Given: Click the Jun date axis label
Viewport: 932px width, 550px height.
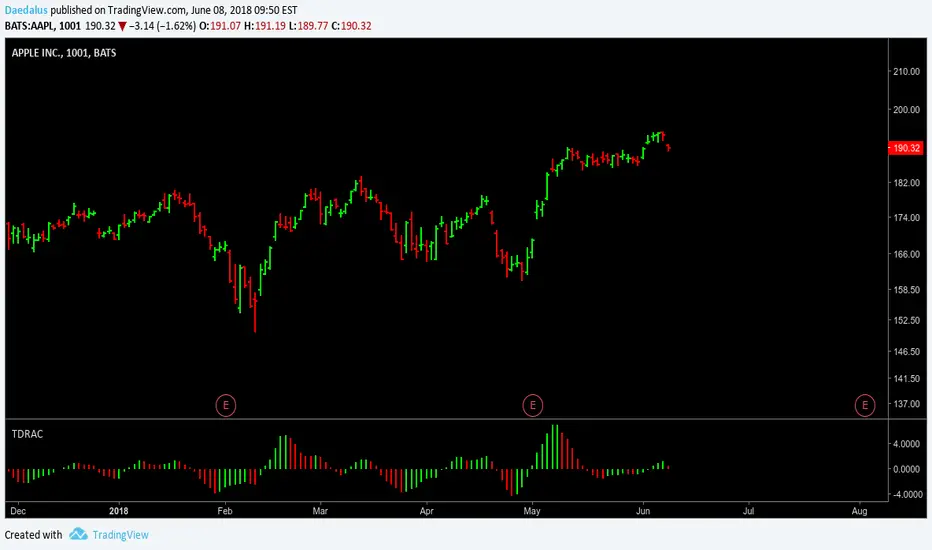Looking at the screenshot, I should point(643,511).
